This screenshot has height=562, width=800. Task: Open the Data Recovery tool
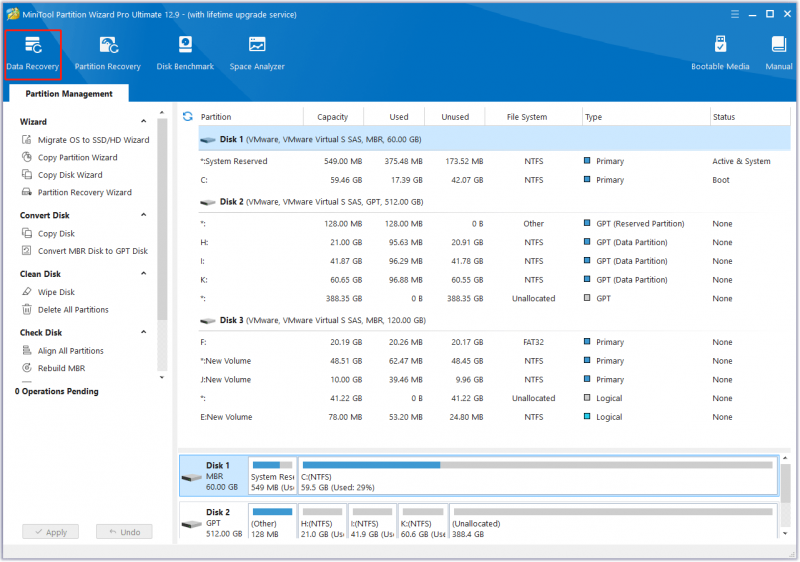[x=33, y=54]
